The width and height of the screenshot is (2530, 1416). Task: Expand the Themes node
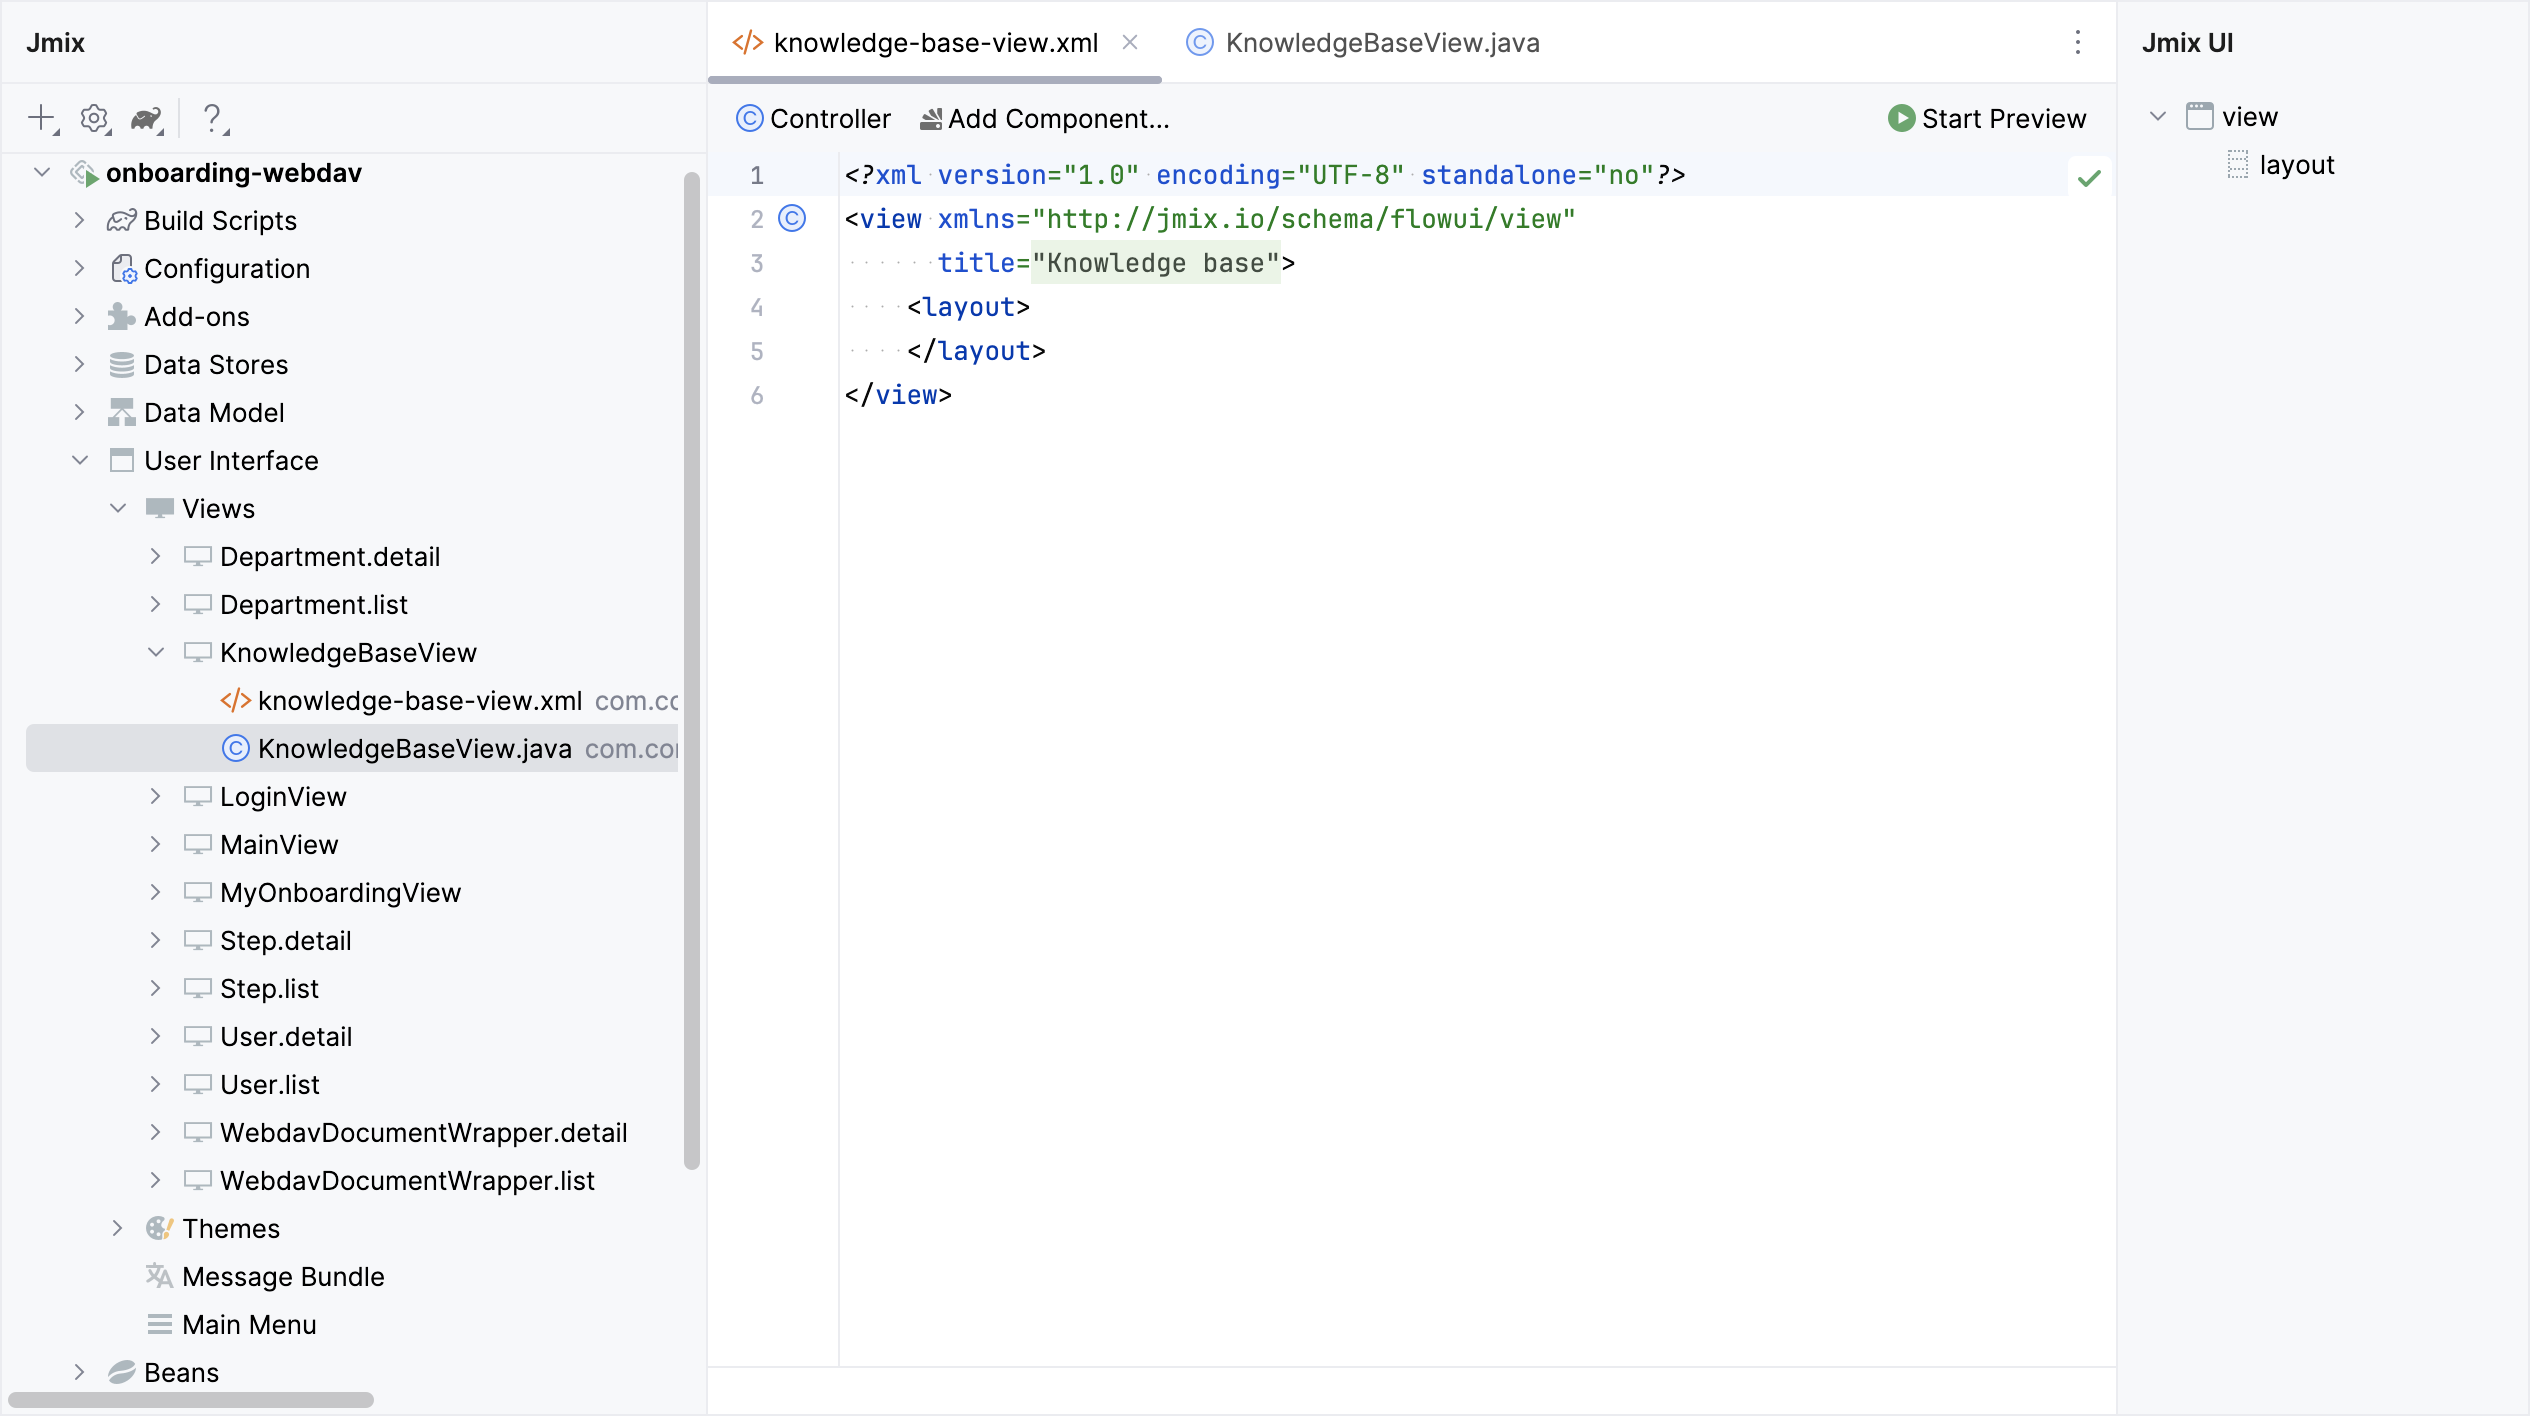tap(117, 1228)
